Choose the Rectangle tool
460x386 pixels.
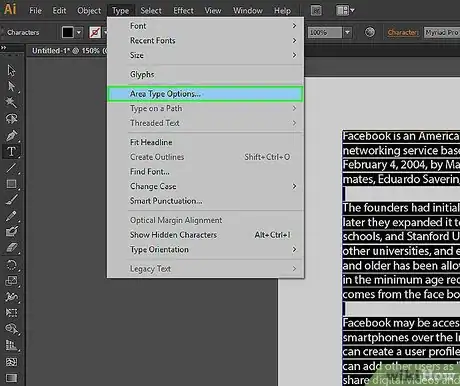click(x=11, y=184)
